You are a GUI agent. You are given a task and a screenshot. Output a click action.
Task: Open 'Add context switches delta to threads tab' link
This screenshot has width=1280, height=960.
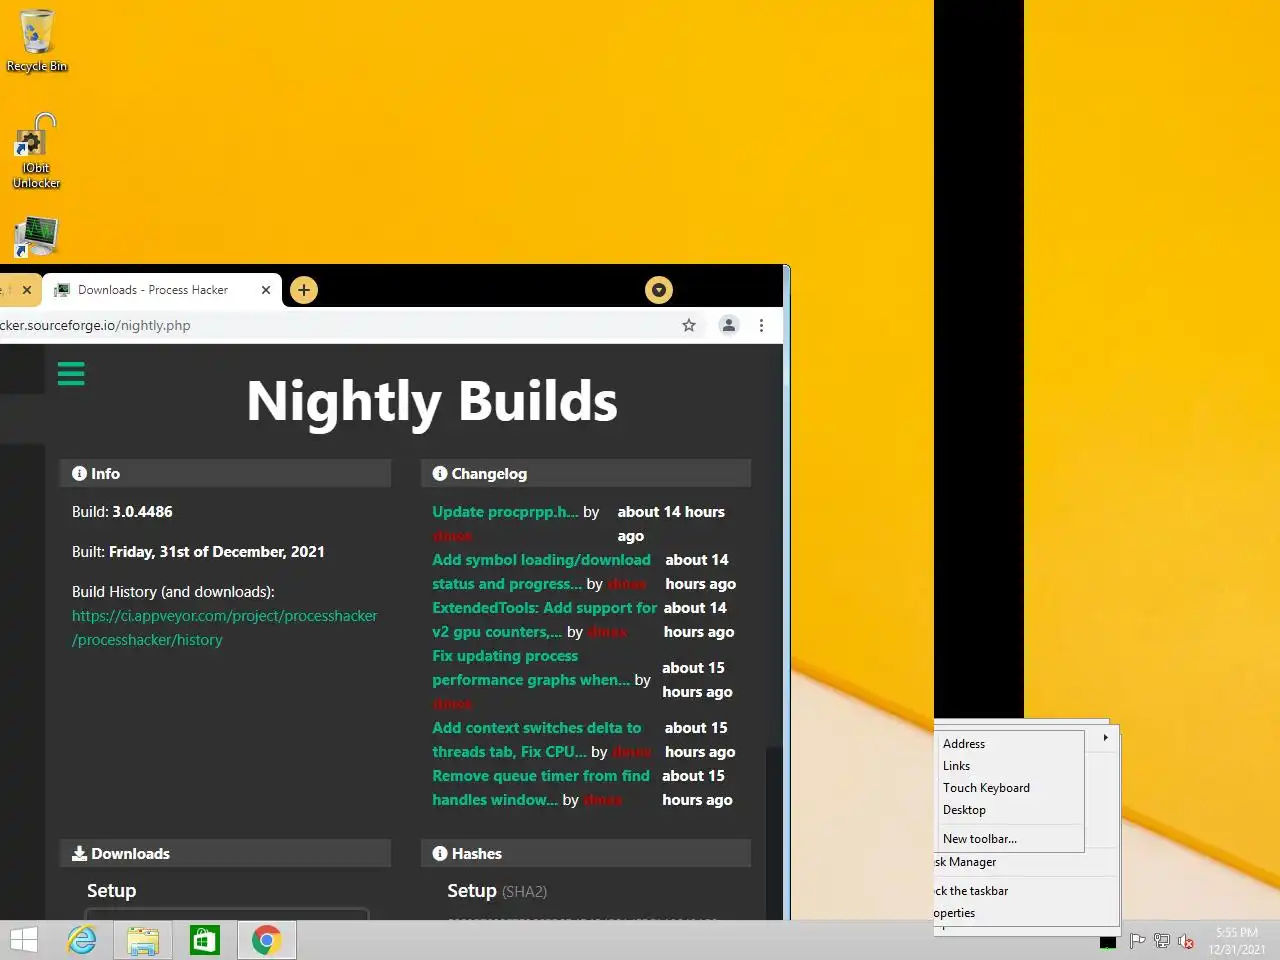(537, 740)
